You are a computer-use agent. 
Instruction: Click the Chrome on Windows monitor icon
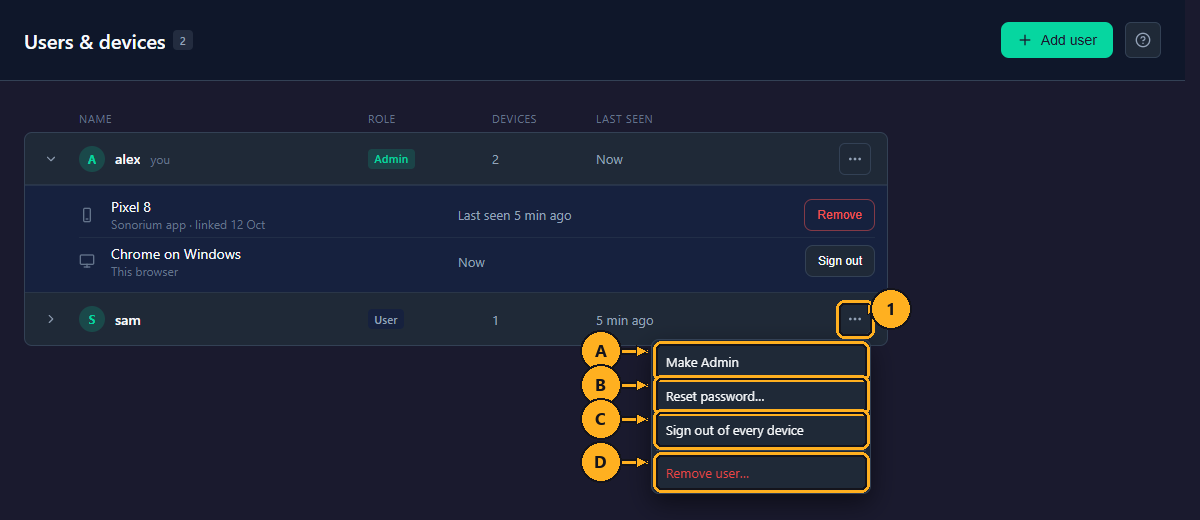tap(87, 261)
